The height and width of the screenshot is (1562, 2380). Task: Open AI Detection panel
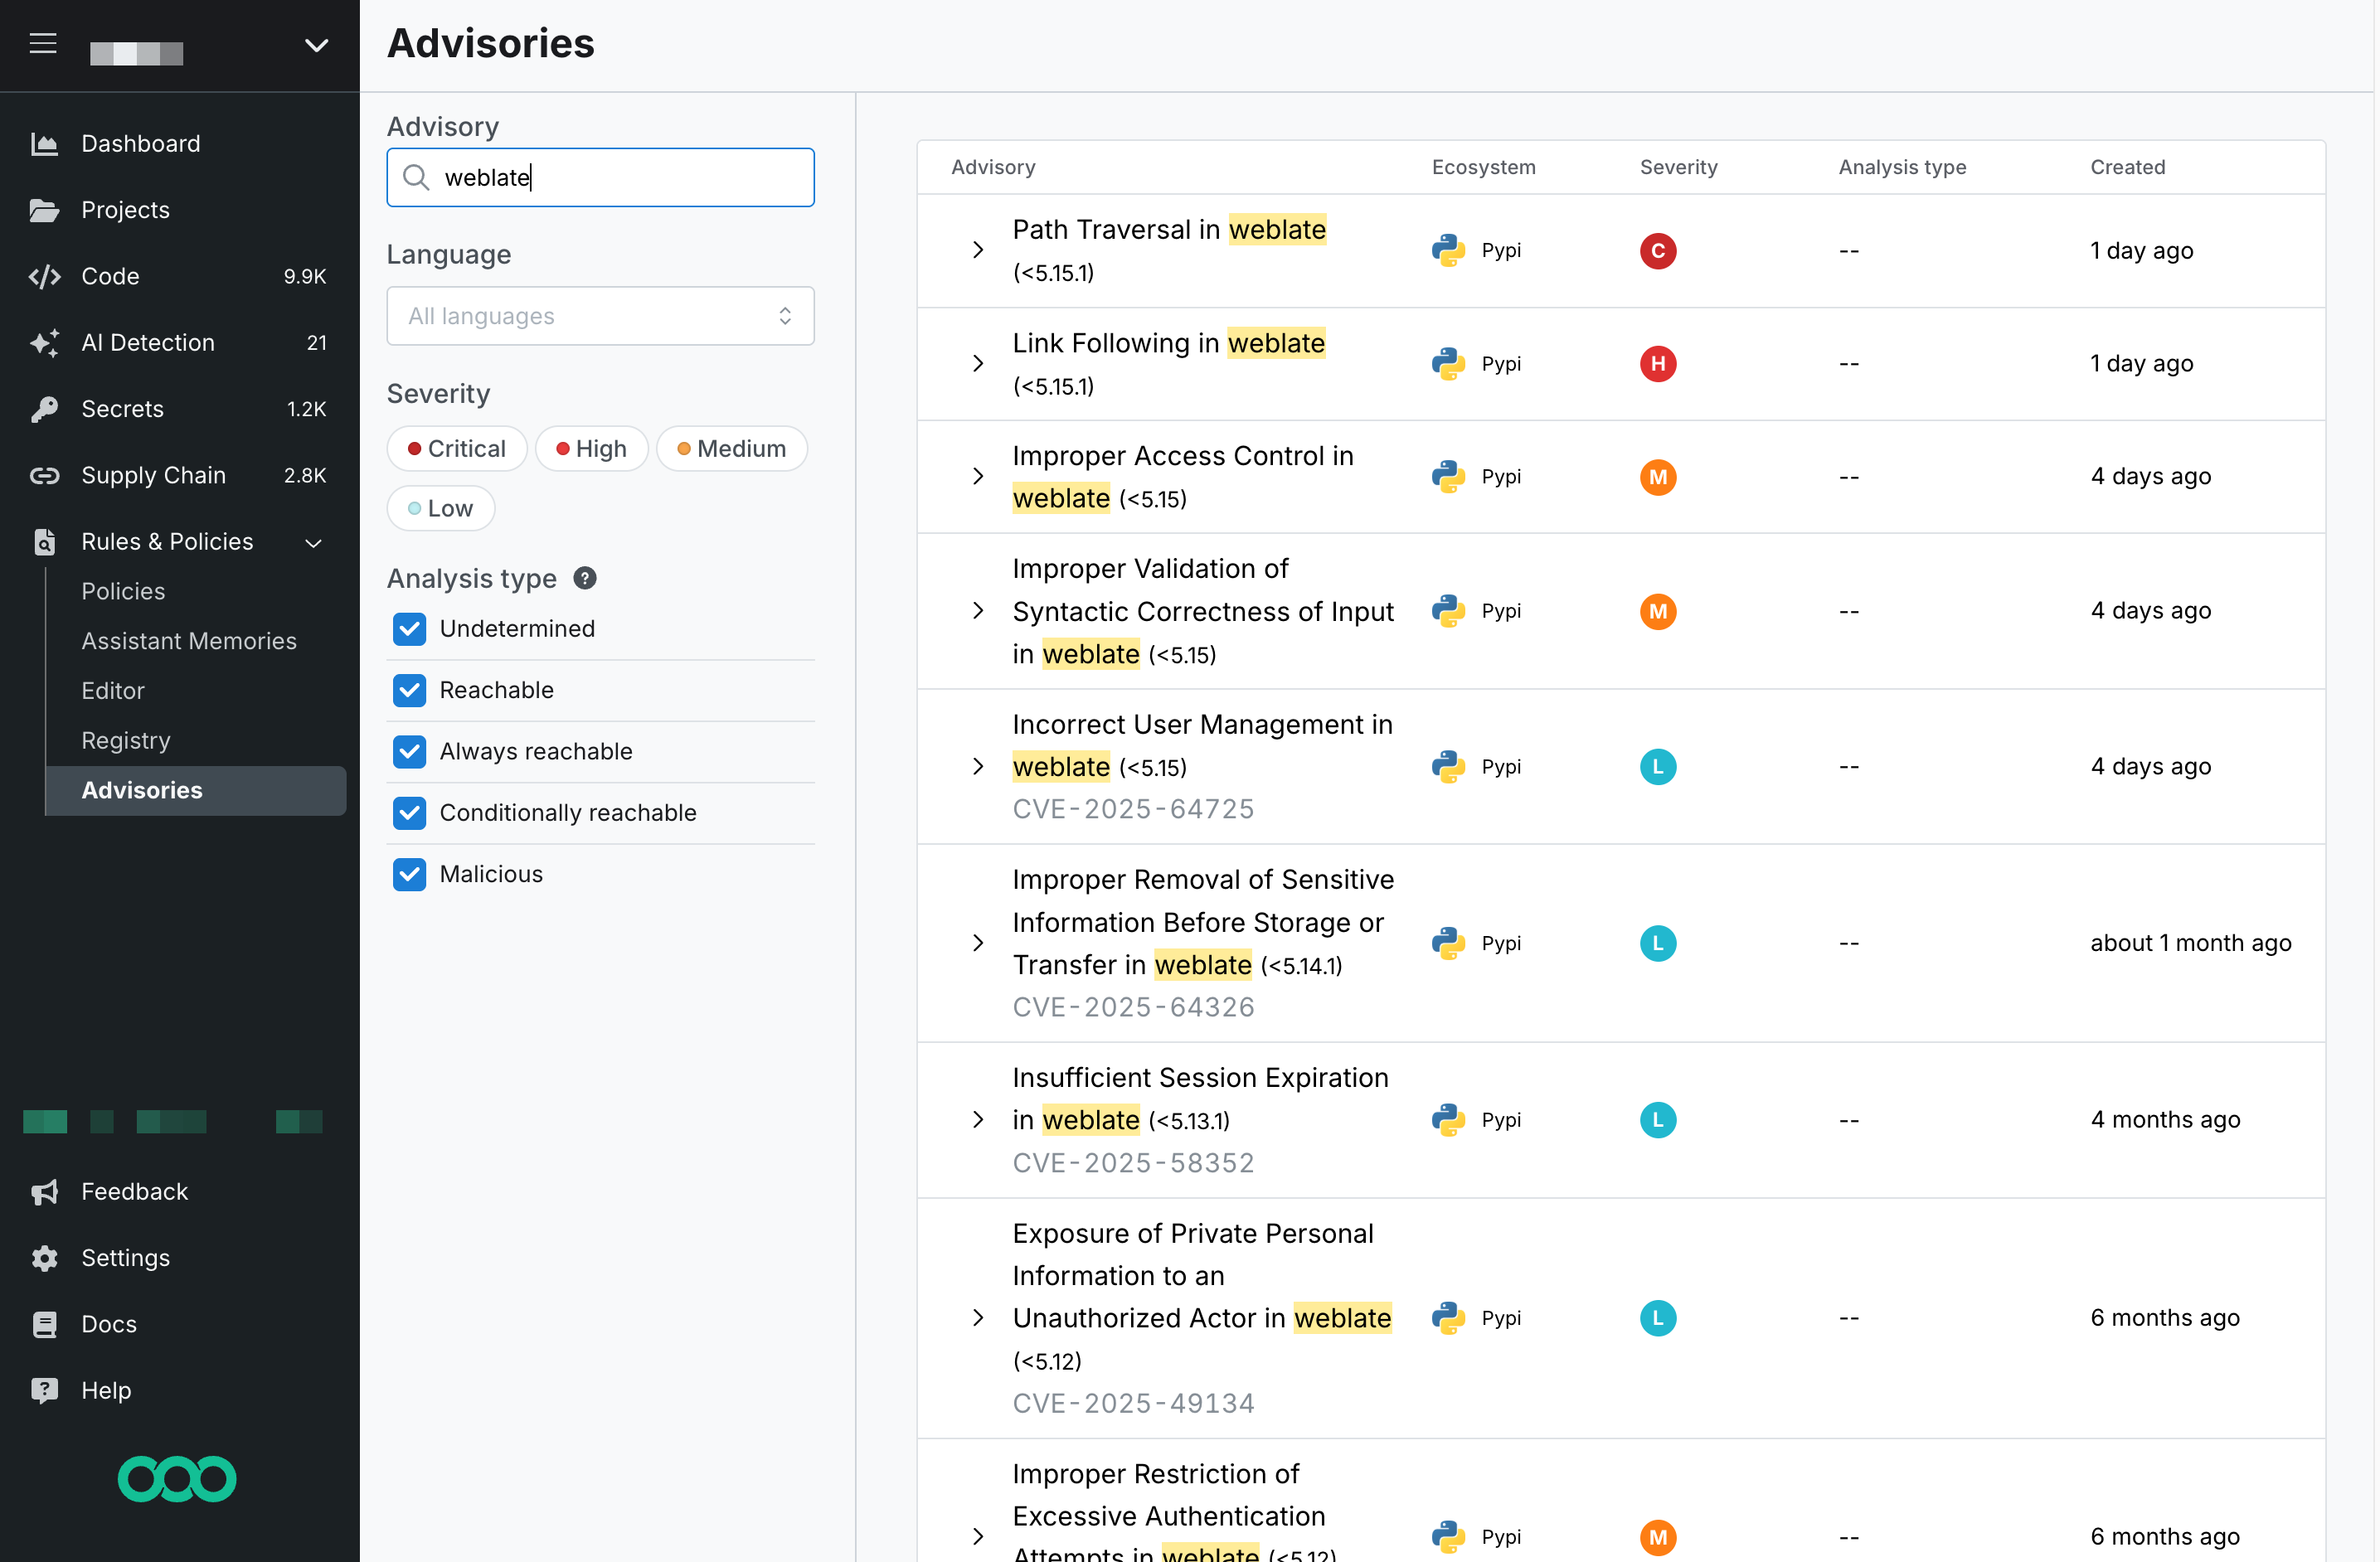[148, 342]
